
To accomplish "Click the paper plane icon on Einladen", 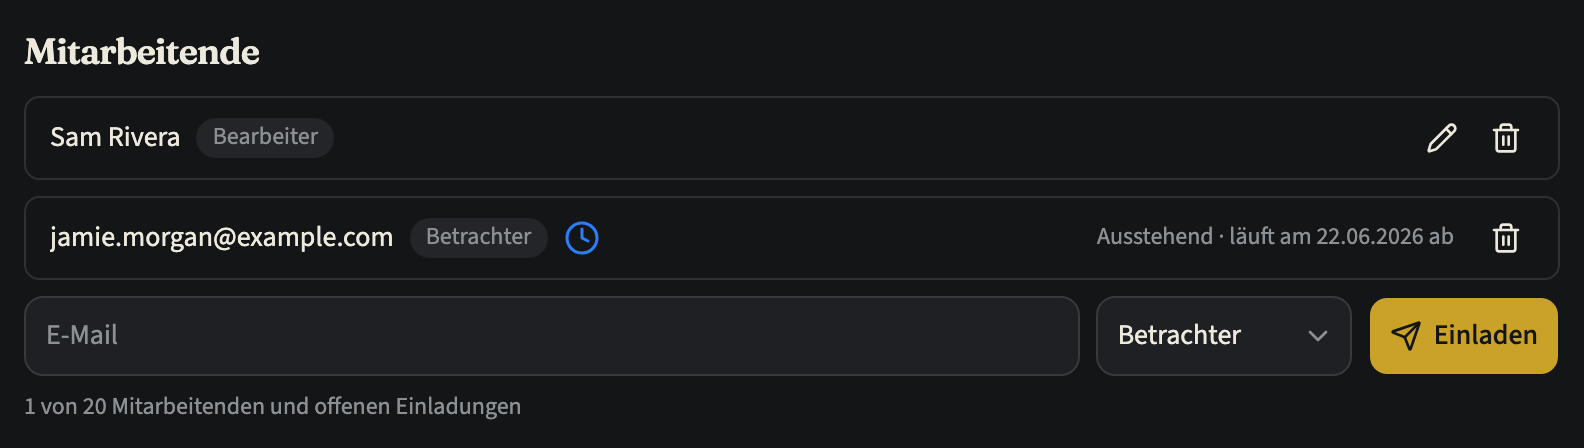I will coord(1405,336).
